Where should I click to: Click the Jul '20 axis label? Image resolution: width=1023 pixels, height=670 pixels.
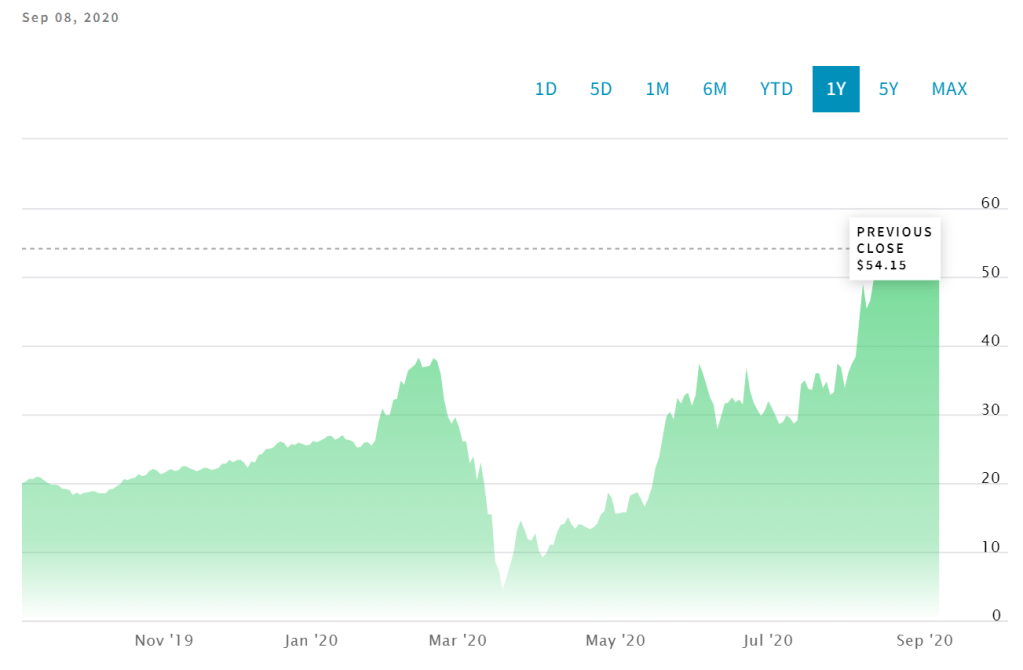(x=769, y=640)
